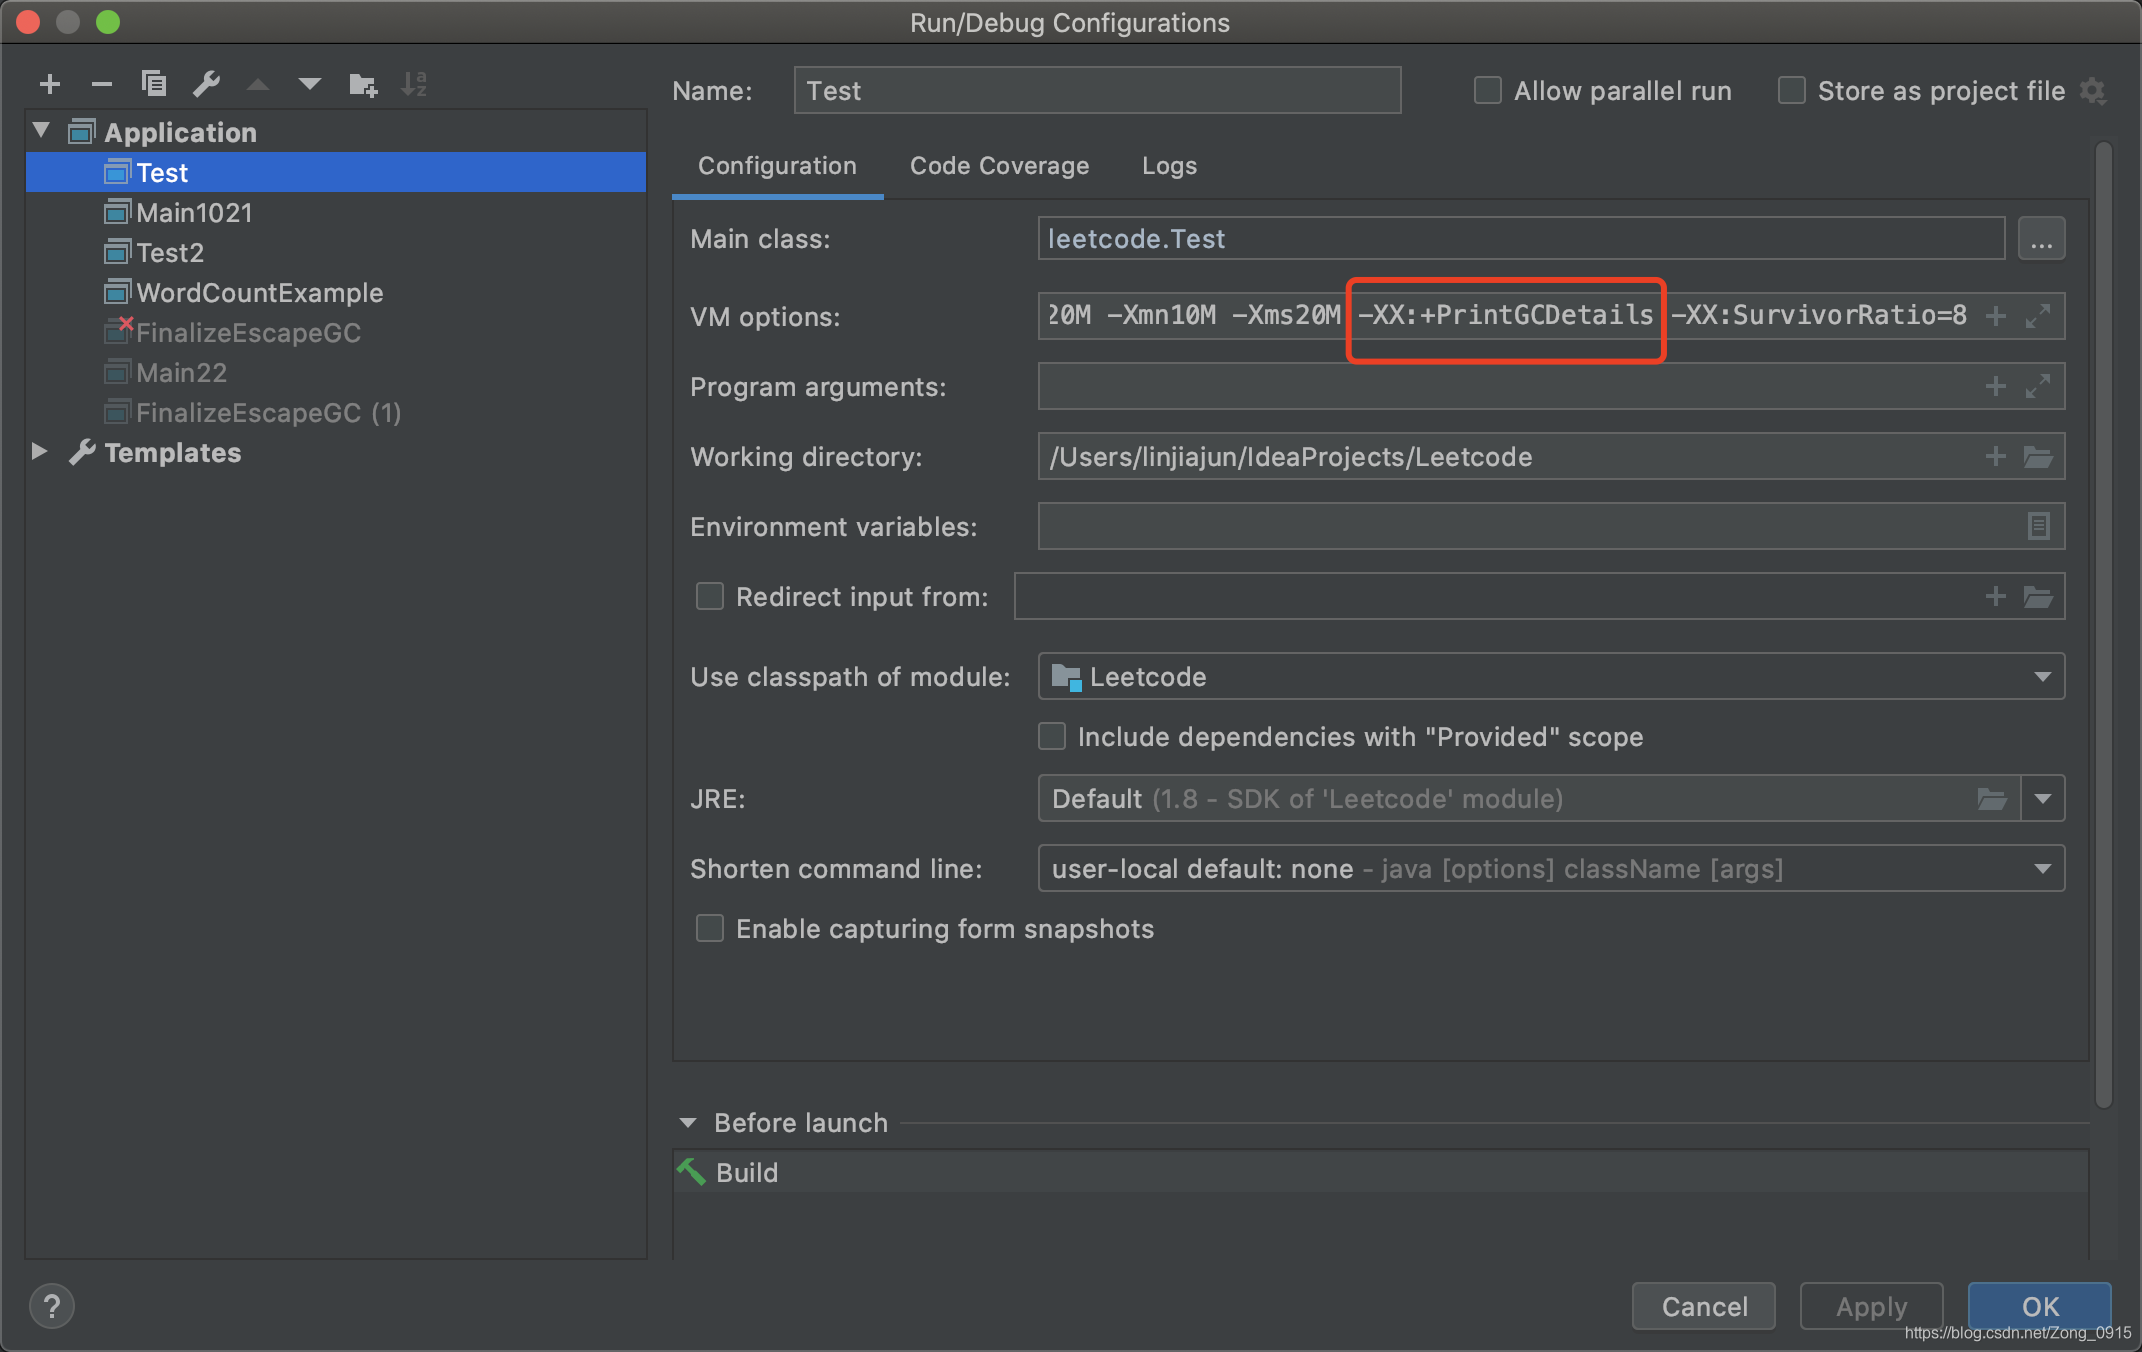Viewport: 2142px width, 1352px height.
Task: Expand VM options field icon
Action: [2038, 316]
